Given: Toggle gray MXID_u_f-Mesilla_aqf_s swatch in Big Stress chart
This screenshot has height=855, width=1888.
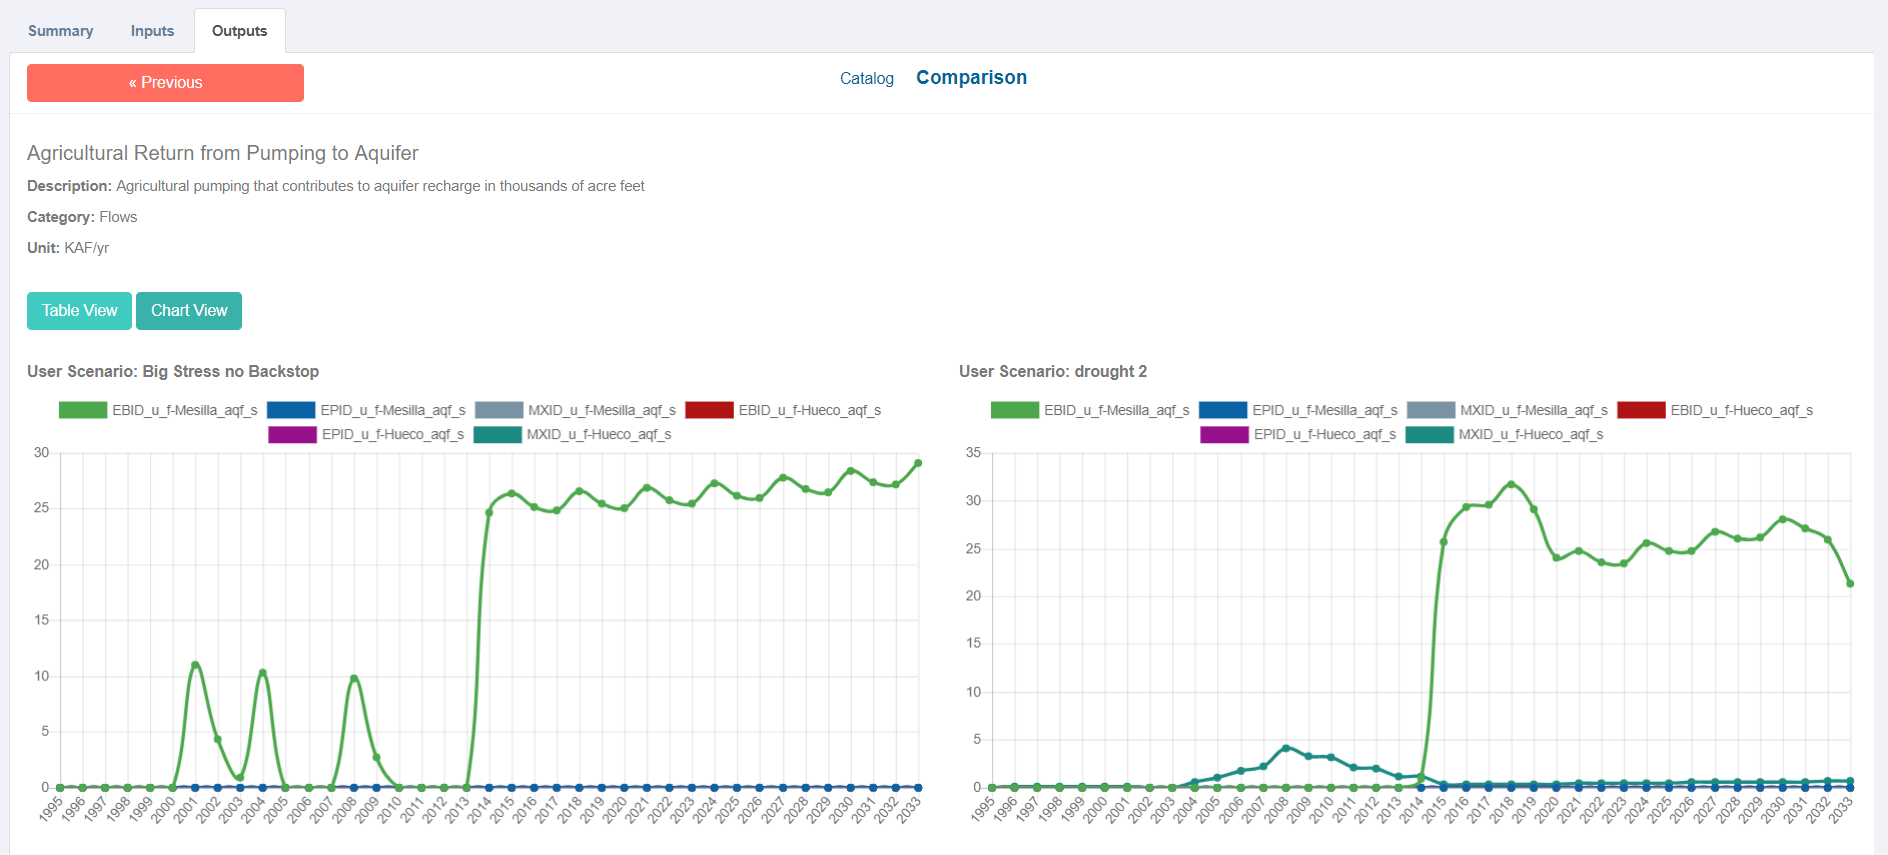Looking at the screenshot, I should point(499,410).
